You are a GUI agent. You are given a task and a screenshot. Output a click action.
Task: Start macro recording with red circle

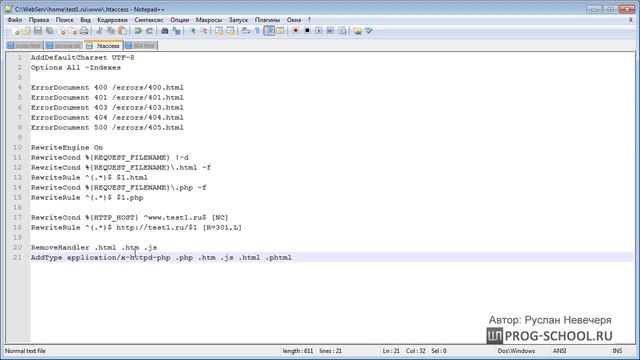(296, 31)
